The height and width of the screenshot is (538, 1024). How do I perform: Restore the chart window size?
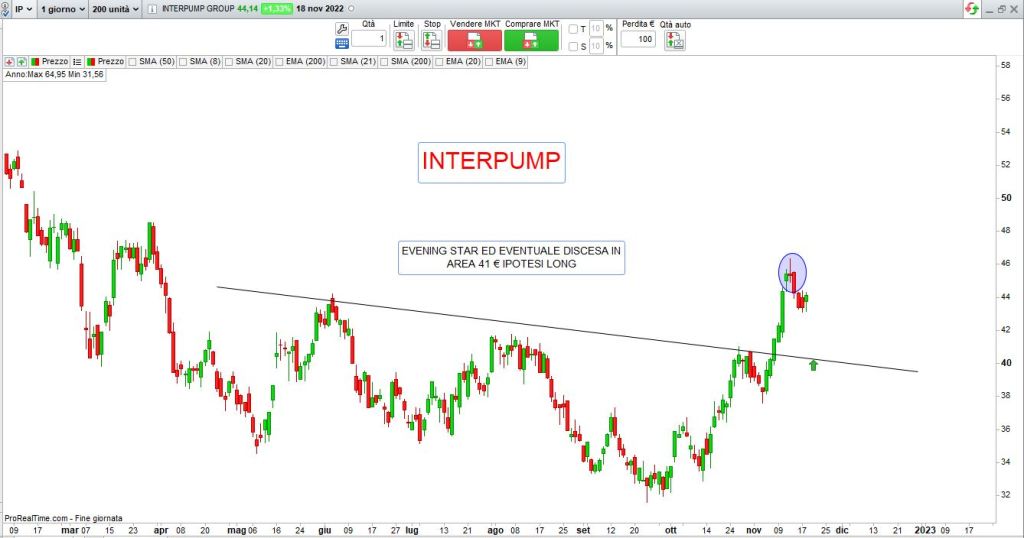[x=1002, y=9]
